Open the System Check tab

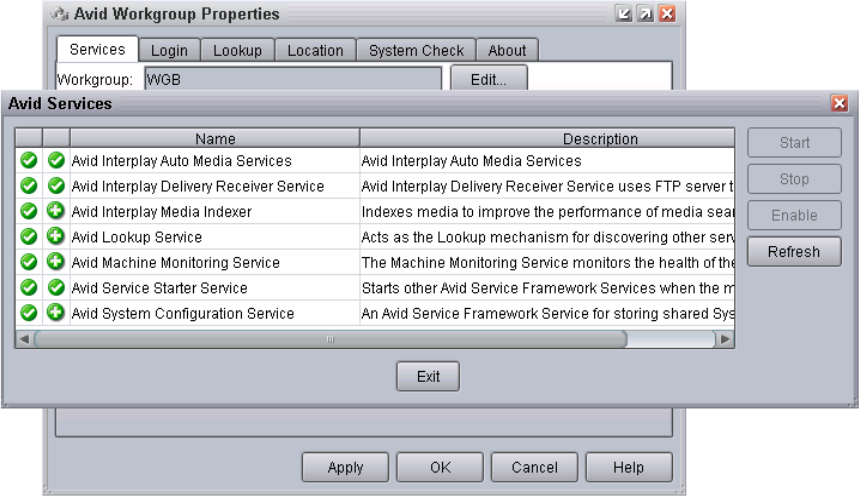[416, 50]
